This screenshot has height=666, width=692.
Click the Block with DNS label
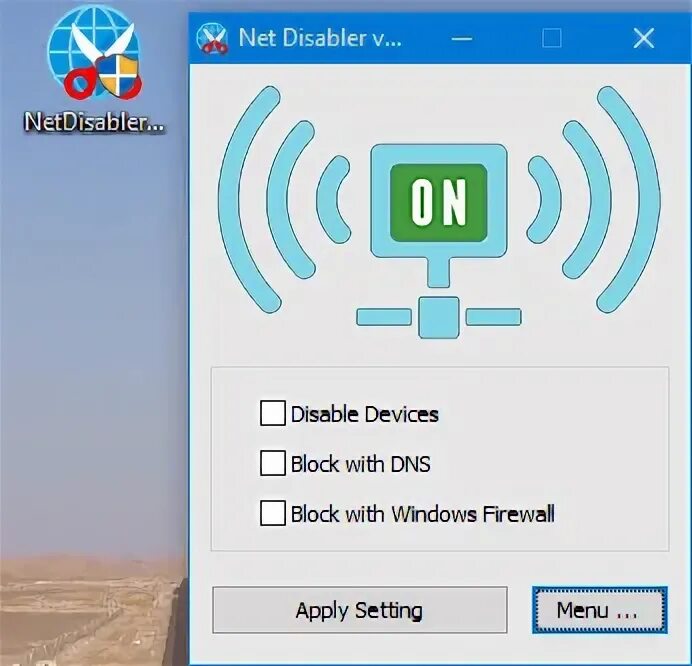pyautogui.click(x=361, y=464)
